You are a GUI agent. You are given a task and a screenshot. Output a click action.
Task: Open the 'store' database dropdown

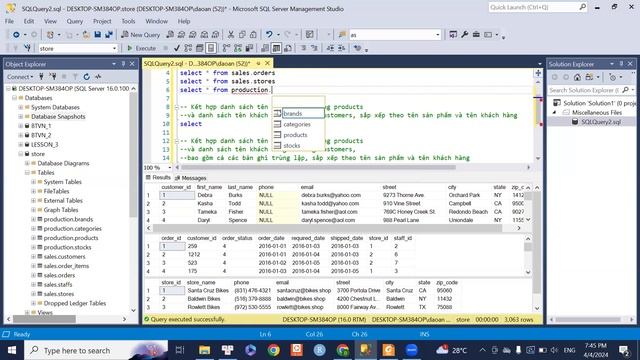point(114,48)
